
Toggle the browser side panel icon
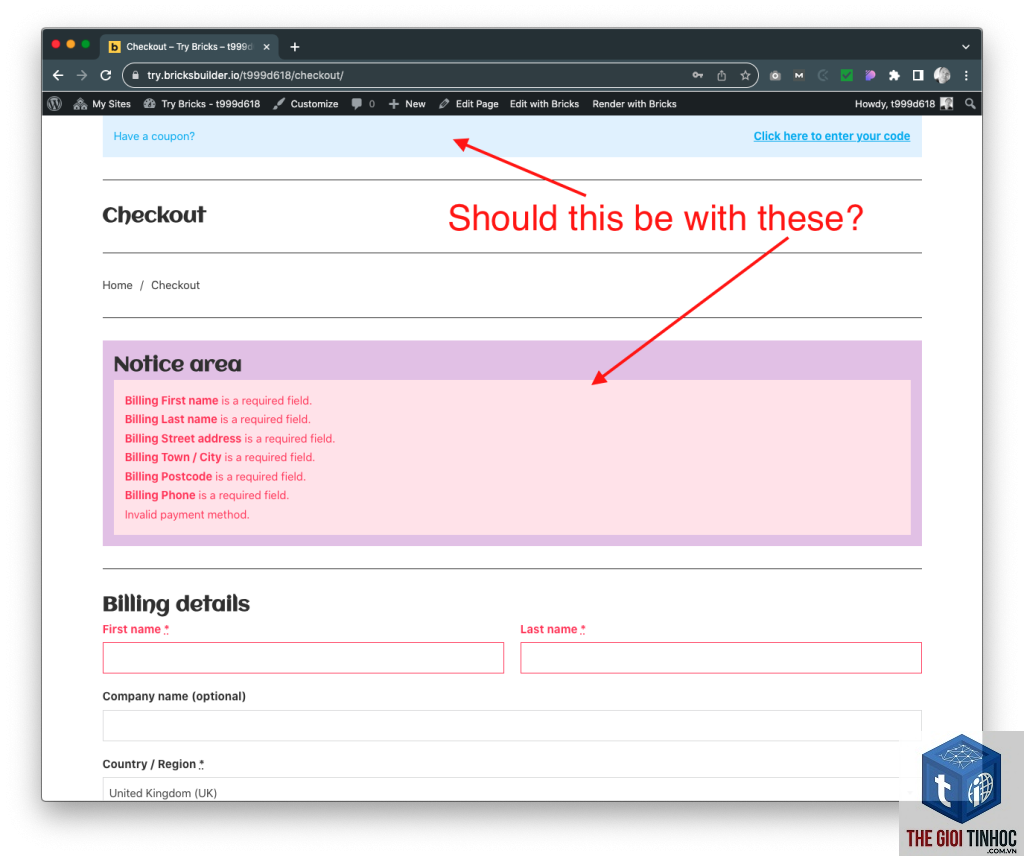918,76
